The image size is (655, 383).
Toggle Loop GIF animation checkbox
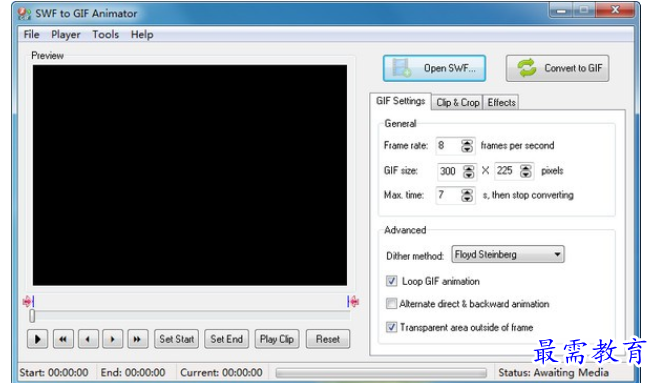(x=391, y=281)
